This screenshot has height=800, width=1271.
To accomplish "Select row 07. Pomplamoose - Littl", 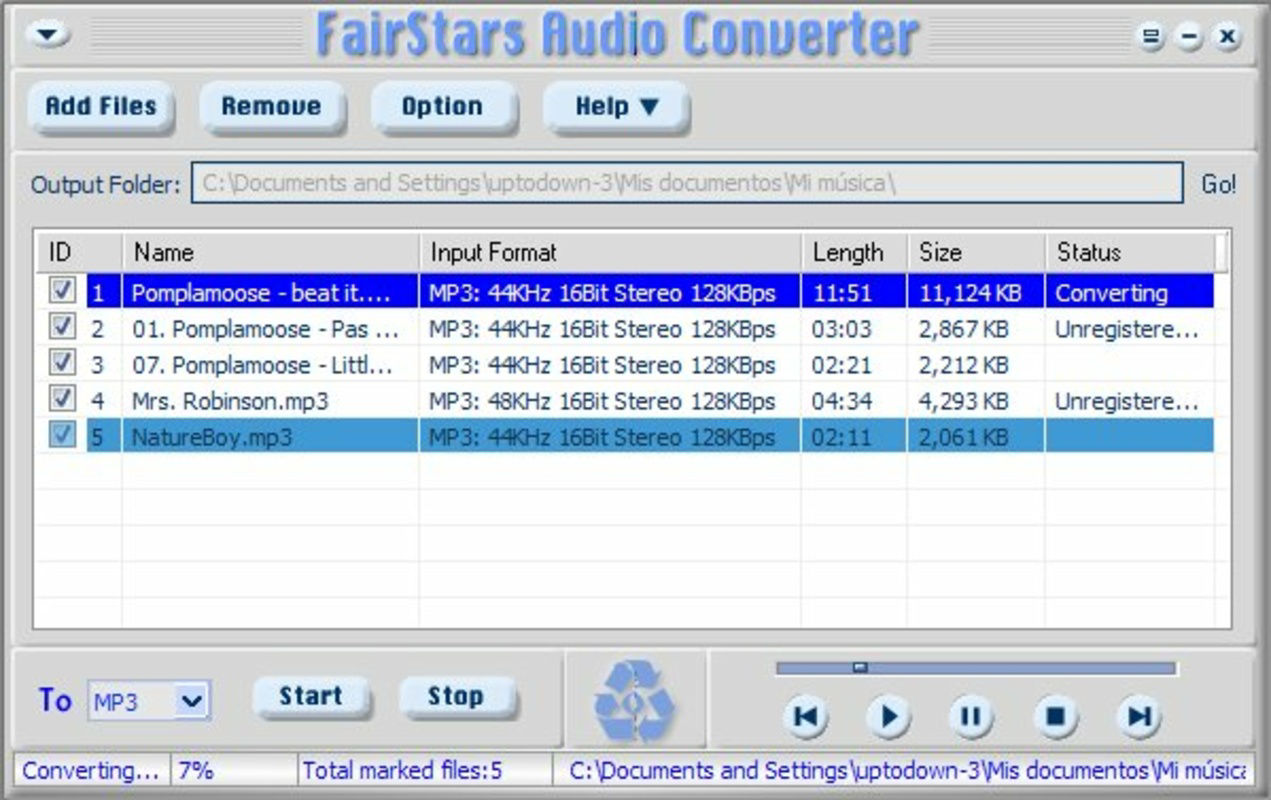I will (625, 364).
